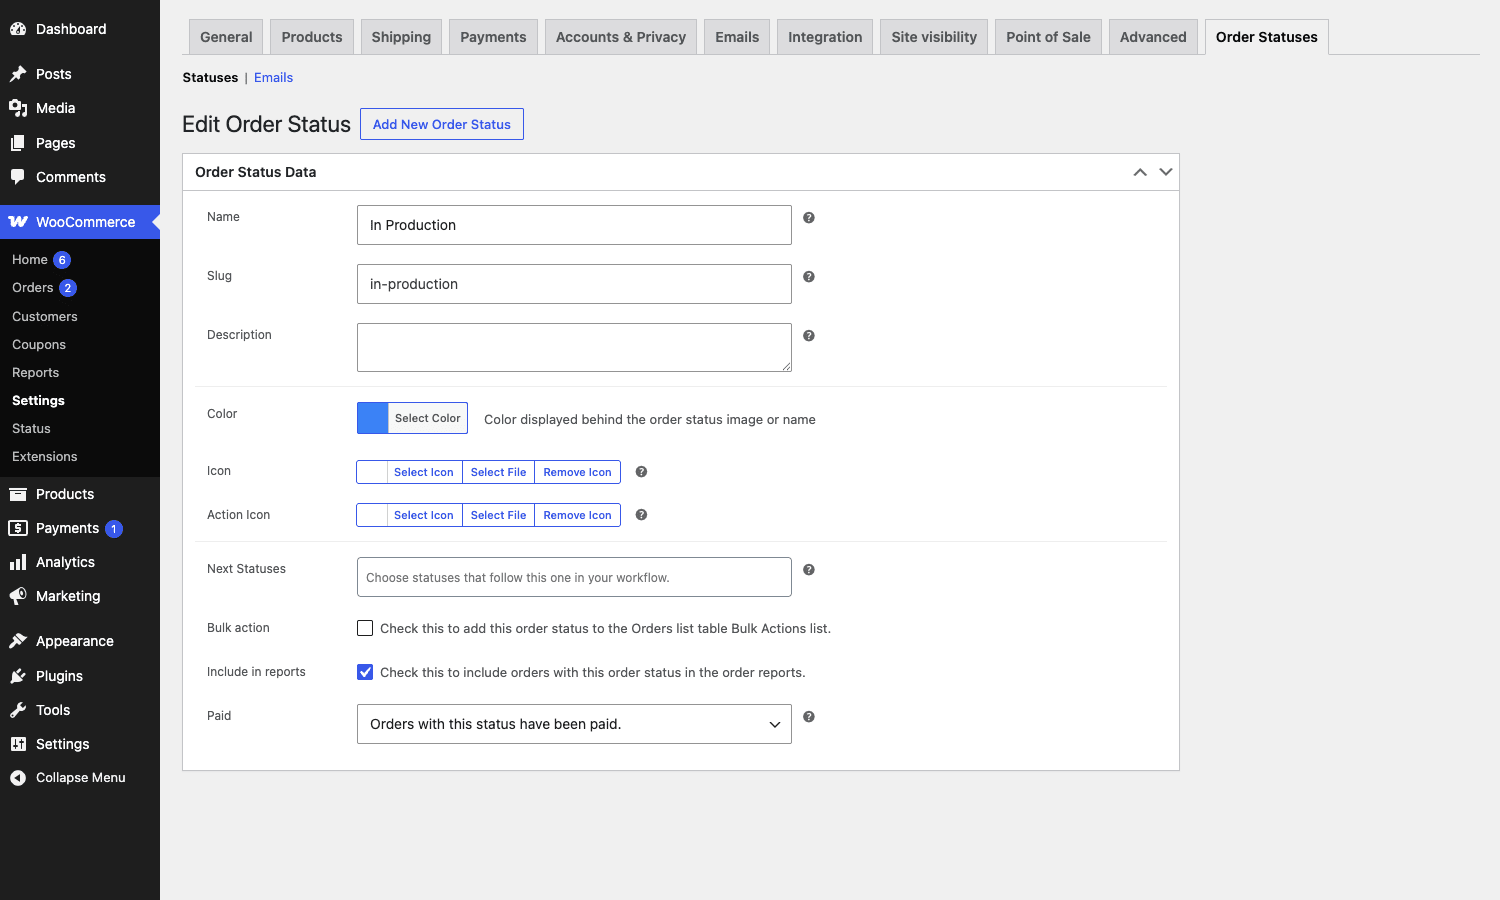Click the help icon beside the Name field
Viewport: 1500px width, 900px height.
809,218
